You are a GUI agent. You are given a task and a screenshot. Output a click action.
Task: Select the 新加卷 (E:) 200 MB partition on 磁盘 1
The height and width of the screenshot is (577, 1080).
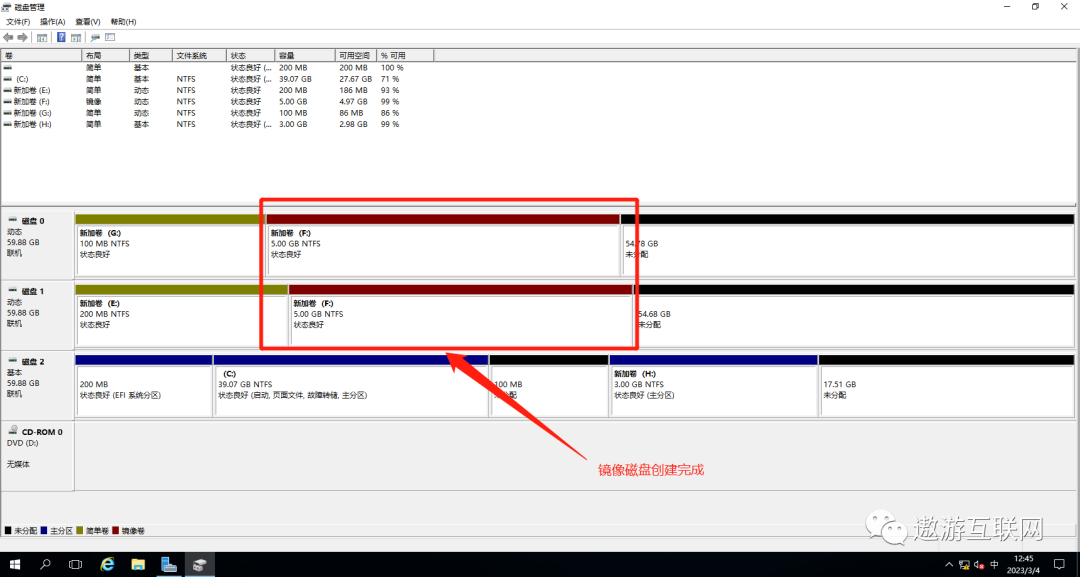coord(182,315)
